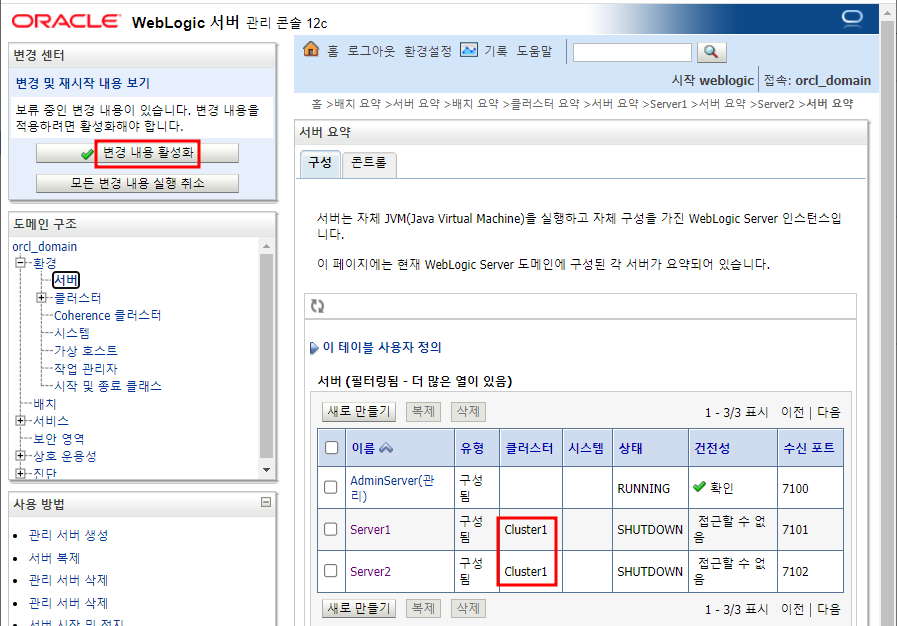Viewport: 897px width, 626px height.
Task: Click the refresh arrows icon above the table
Action: (317, 306)
